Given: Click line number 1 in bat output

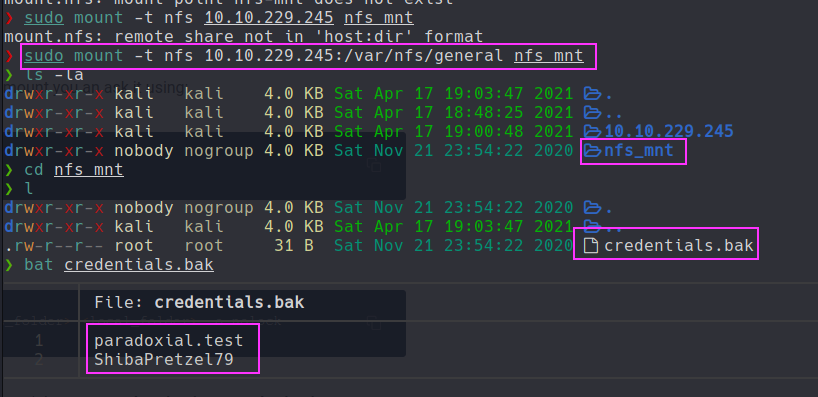Looking at the screenshot, I should tap(39, 341).
